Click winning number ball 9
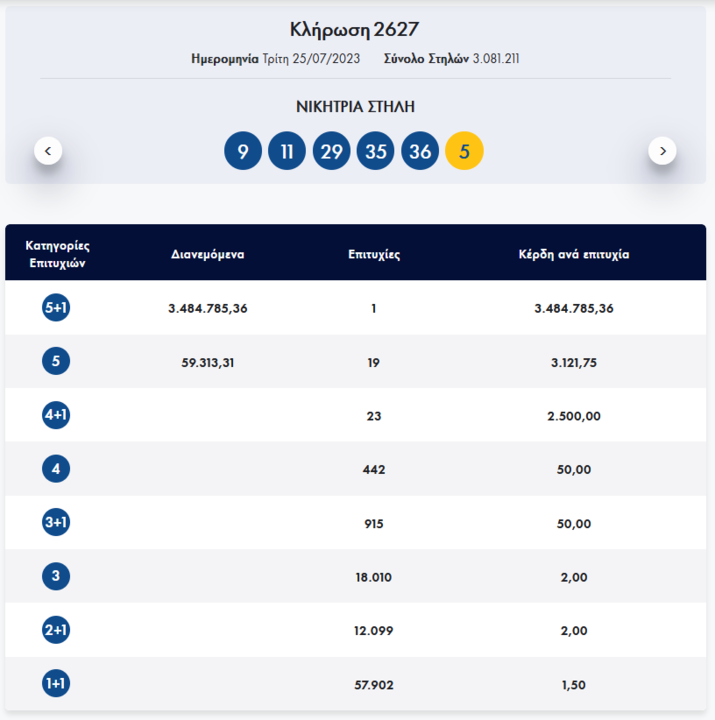The width and height of the screenshot is (715, 720). pos(243,152)
